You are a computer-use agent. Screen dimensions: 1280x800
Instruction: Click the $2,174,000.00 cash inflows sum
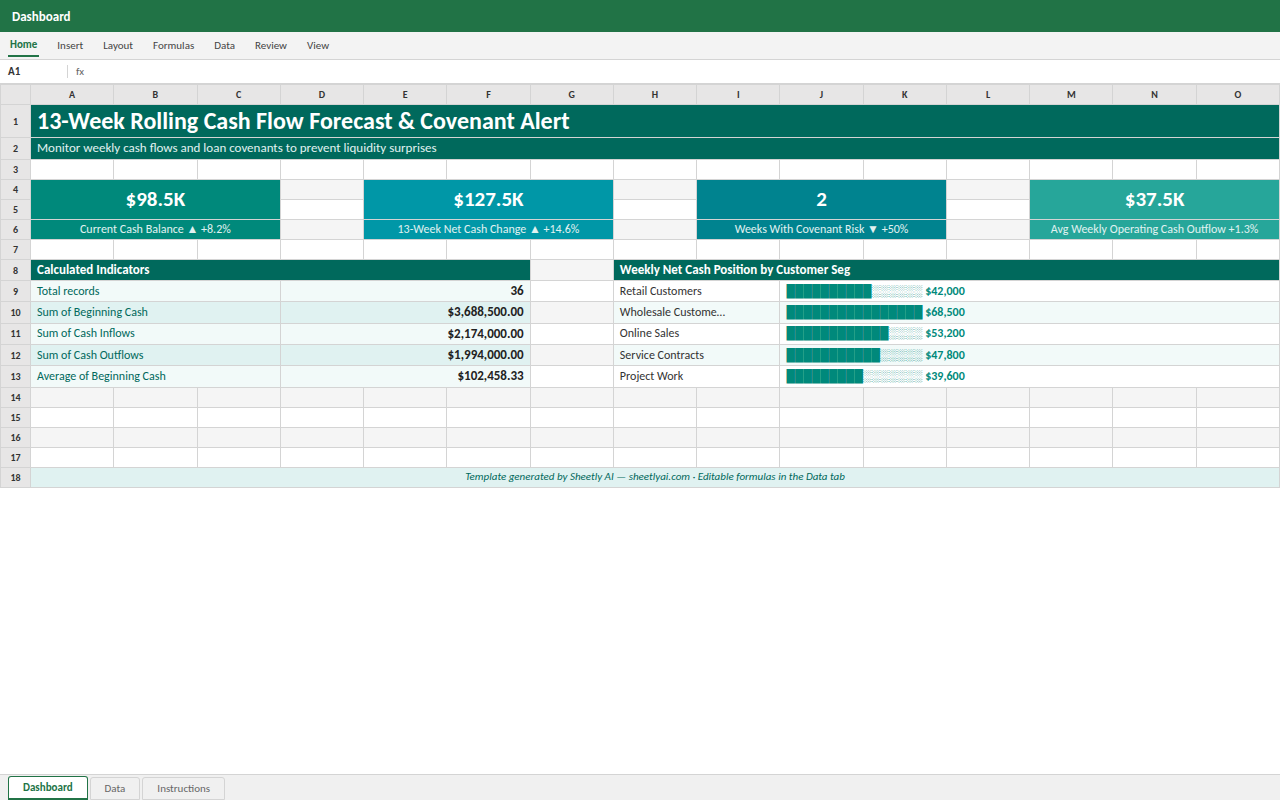(x=406, y=334)
